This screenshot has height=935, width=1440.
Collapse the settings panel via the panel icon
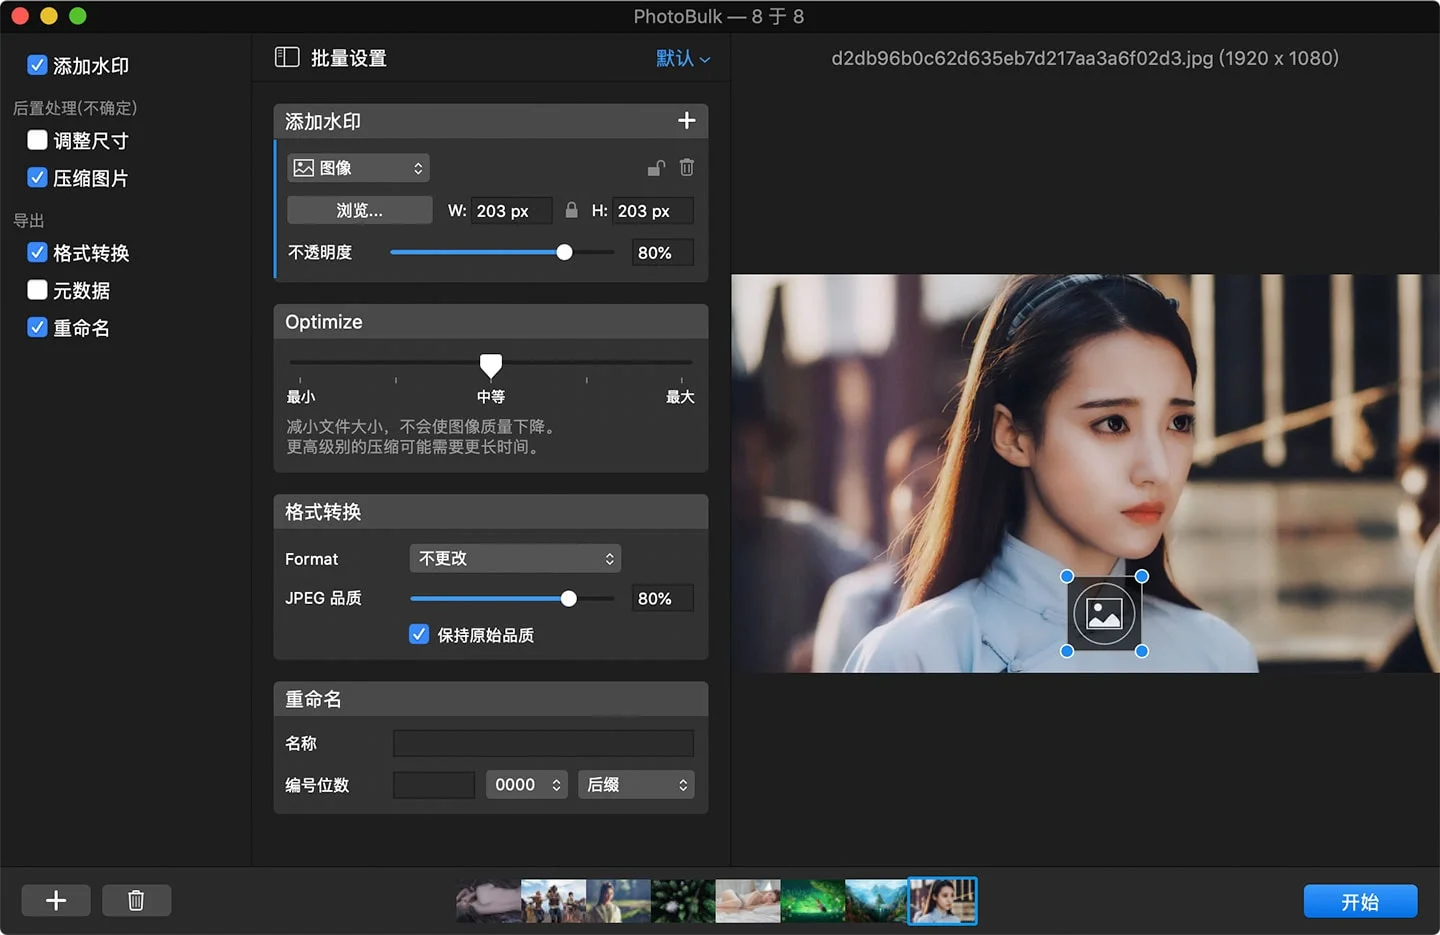(287, 57)
